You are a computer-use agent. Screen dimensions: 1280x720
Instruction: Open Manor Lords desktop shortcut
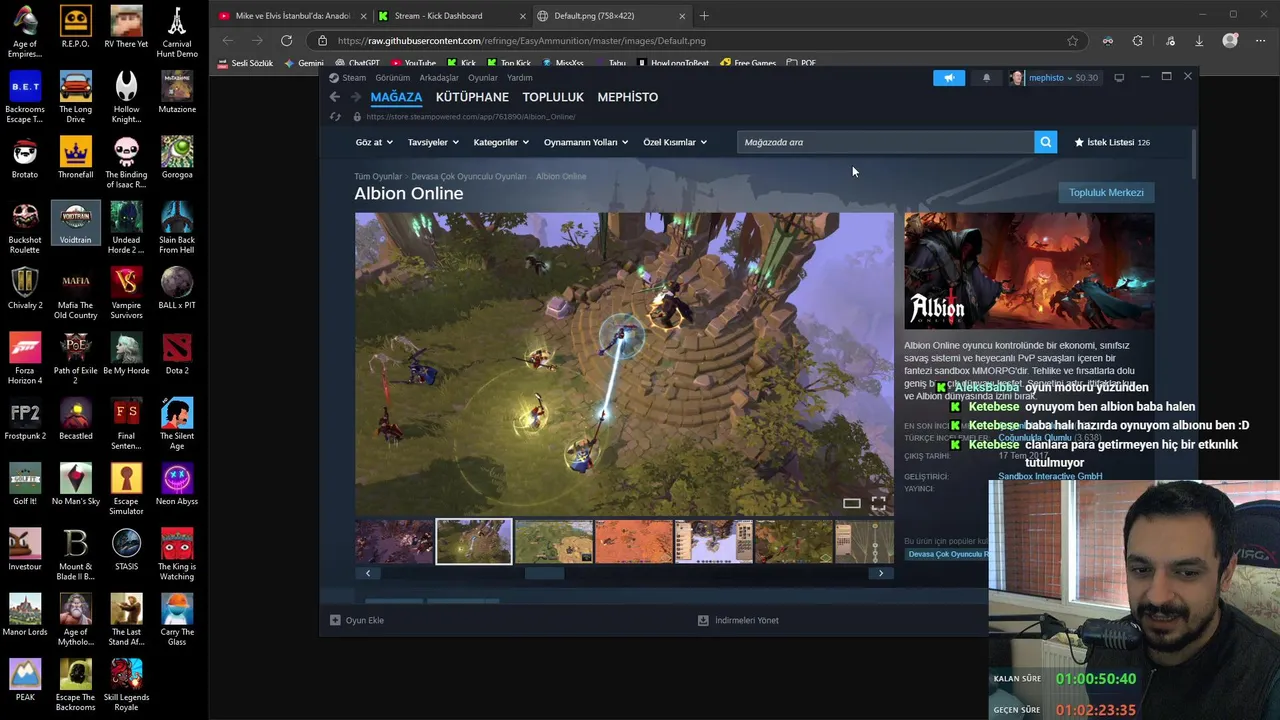click(x=25, y=615)
